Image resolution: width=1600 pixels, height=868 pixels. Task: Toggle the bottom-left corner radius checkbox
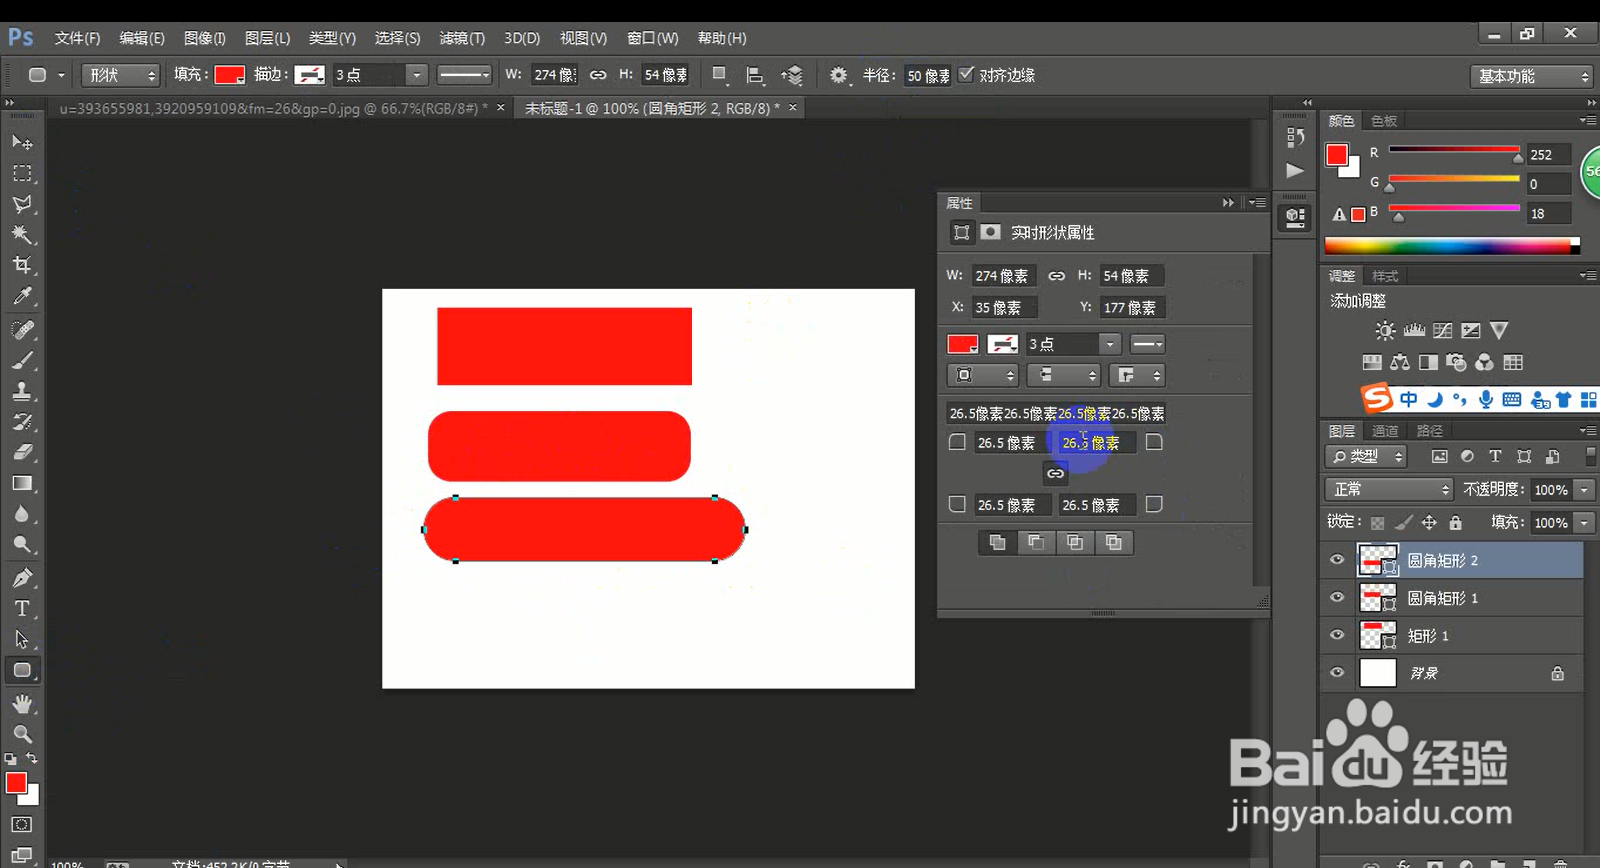957,504
